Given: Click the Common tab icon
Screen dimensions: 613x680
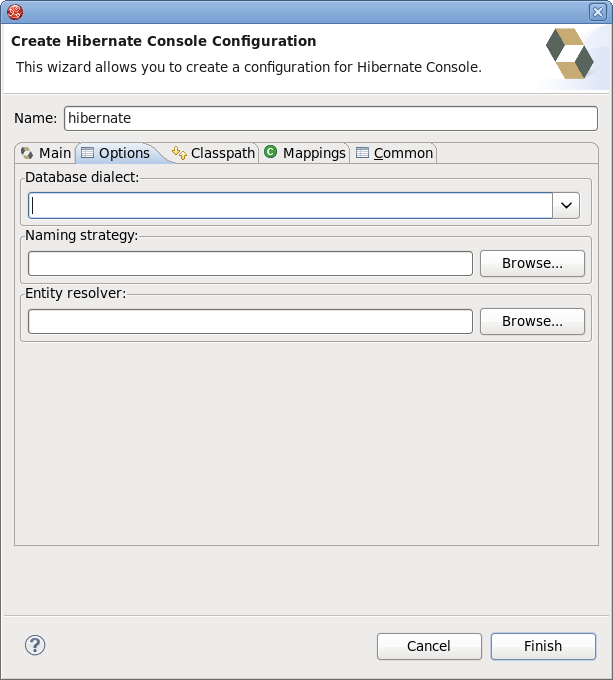Looking at the screenshot, I should pos(362,153).
